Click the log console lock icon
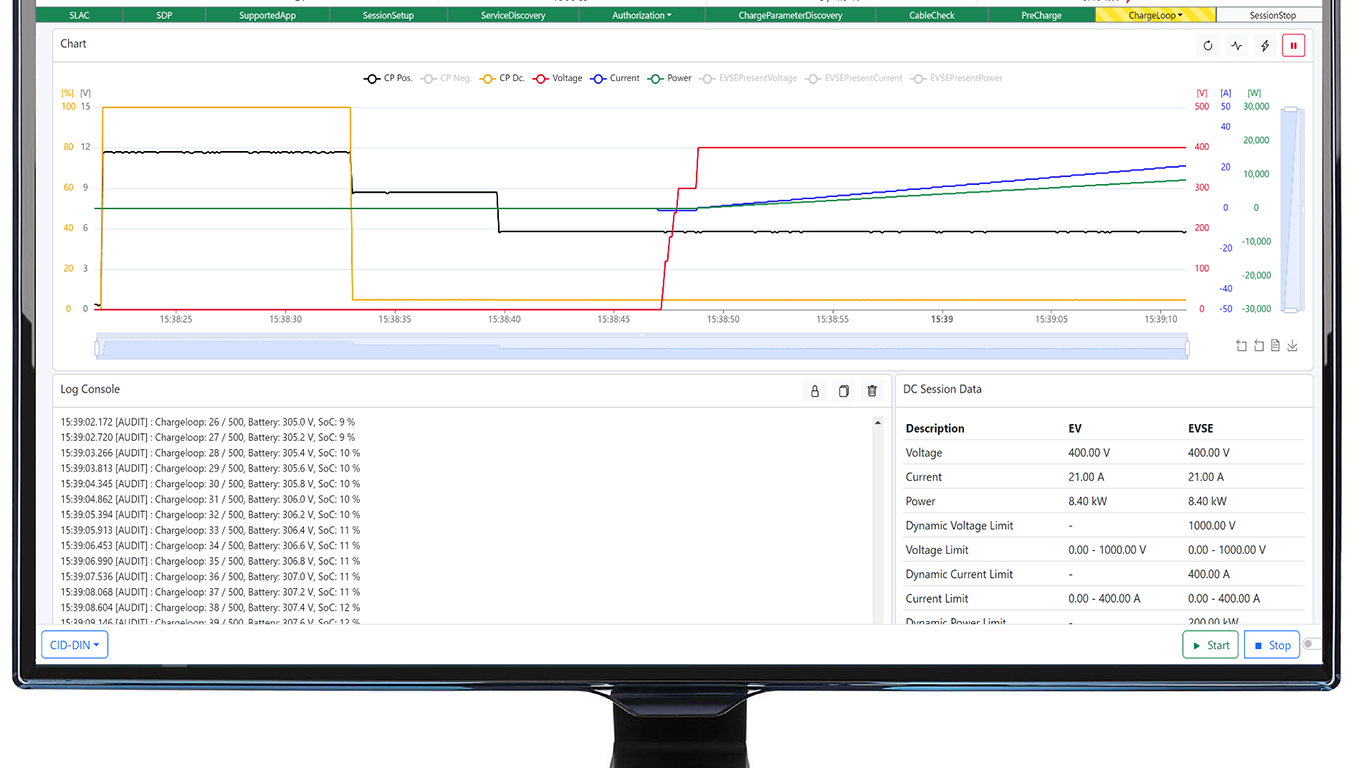1366x768 pixels. 814,391
